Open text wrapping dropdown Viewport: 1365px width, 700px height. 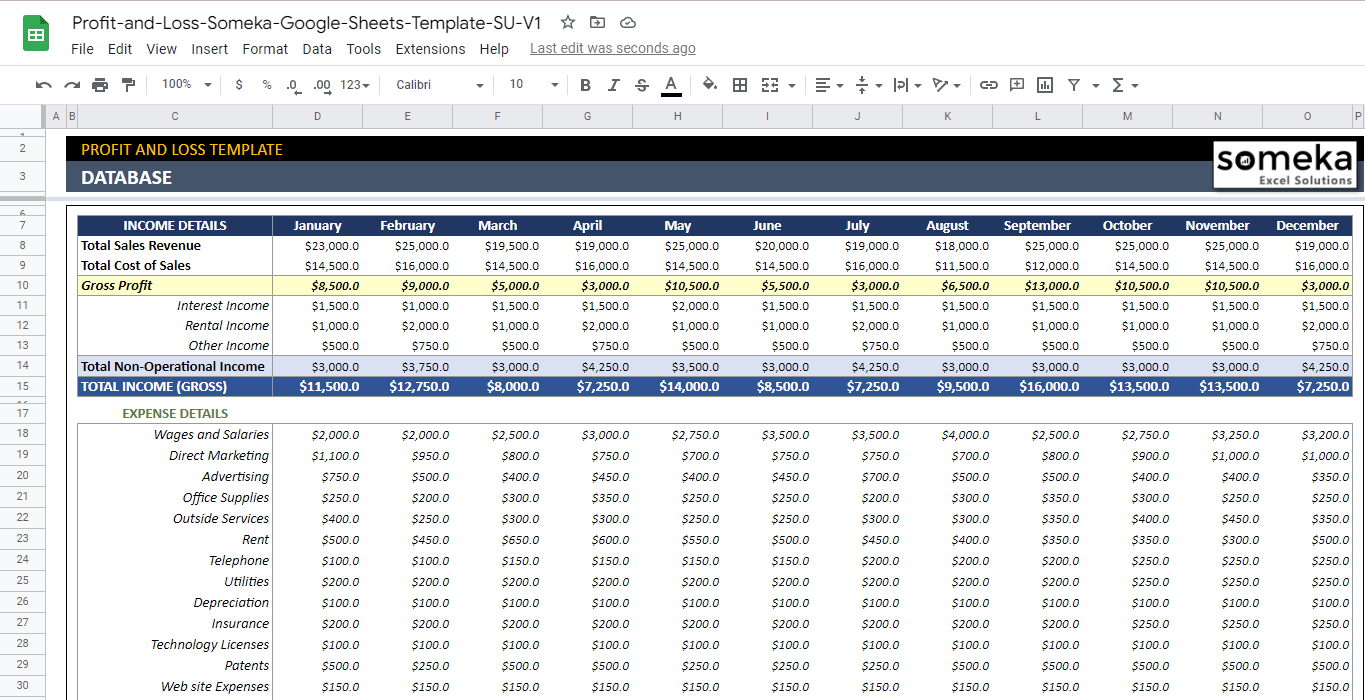pos(907,85)
